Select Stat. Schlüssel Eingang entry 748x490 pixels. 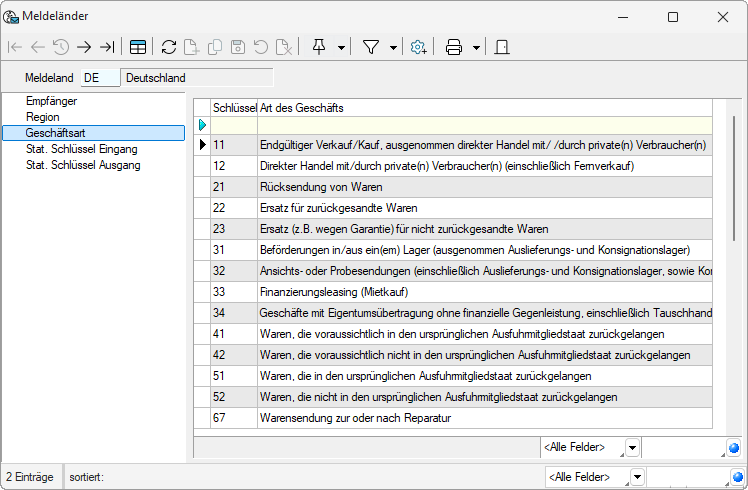(83, 149)
